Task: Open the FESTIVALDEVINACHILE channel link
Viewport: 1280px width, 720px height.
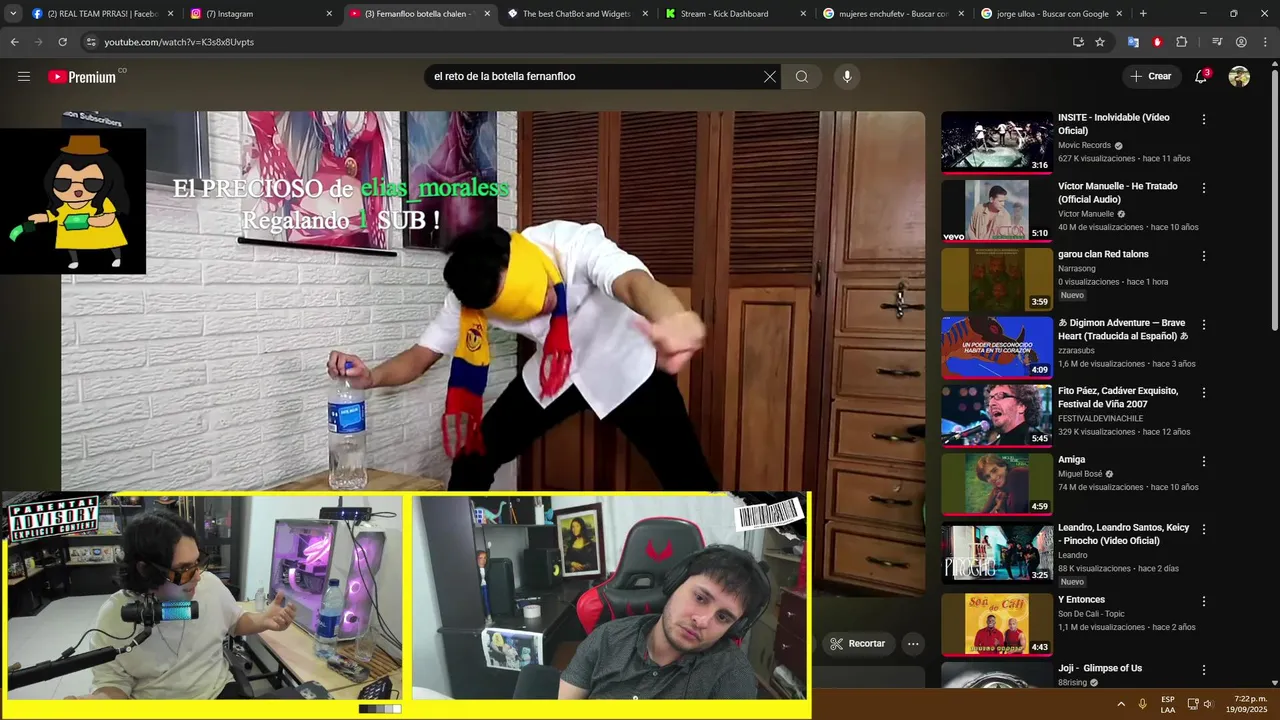Action: coord(1100,418)
